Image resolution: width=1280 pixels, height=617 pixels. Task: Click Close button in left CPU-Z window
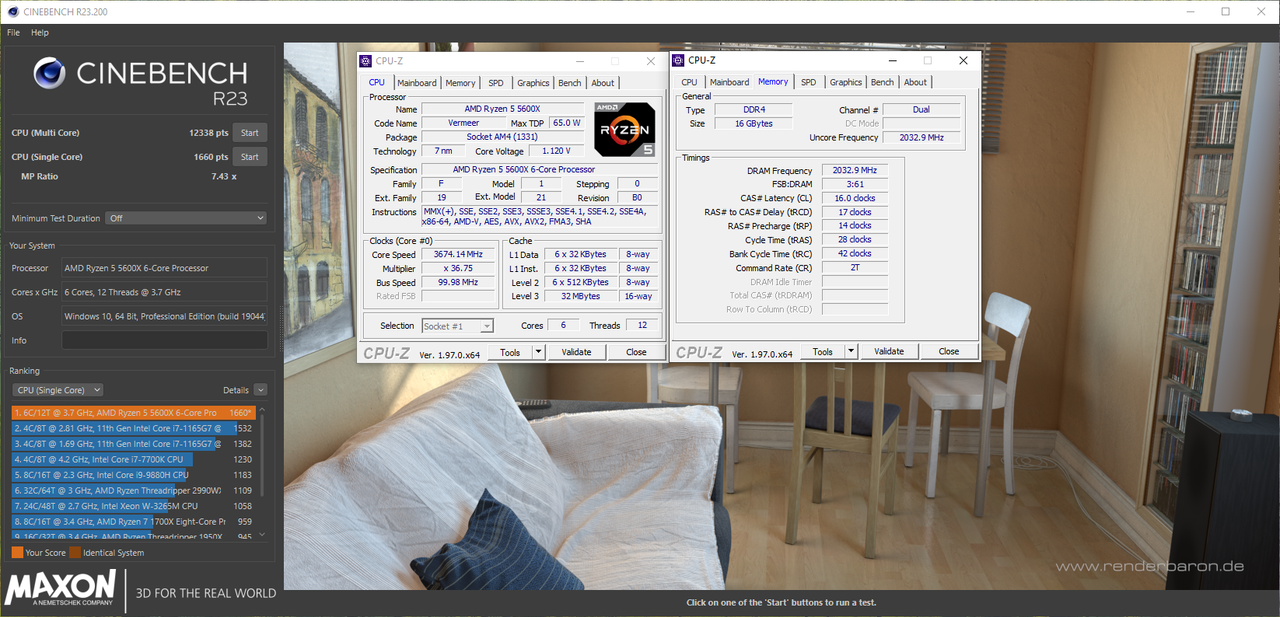pyautogui.click(x=636, y=352)
